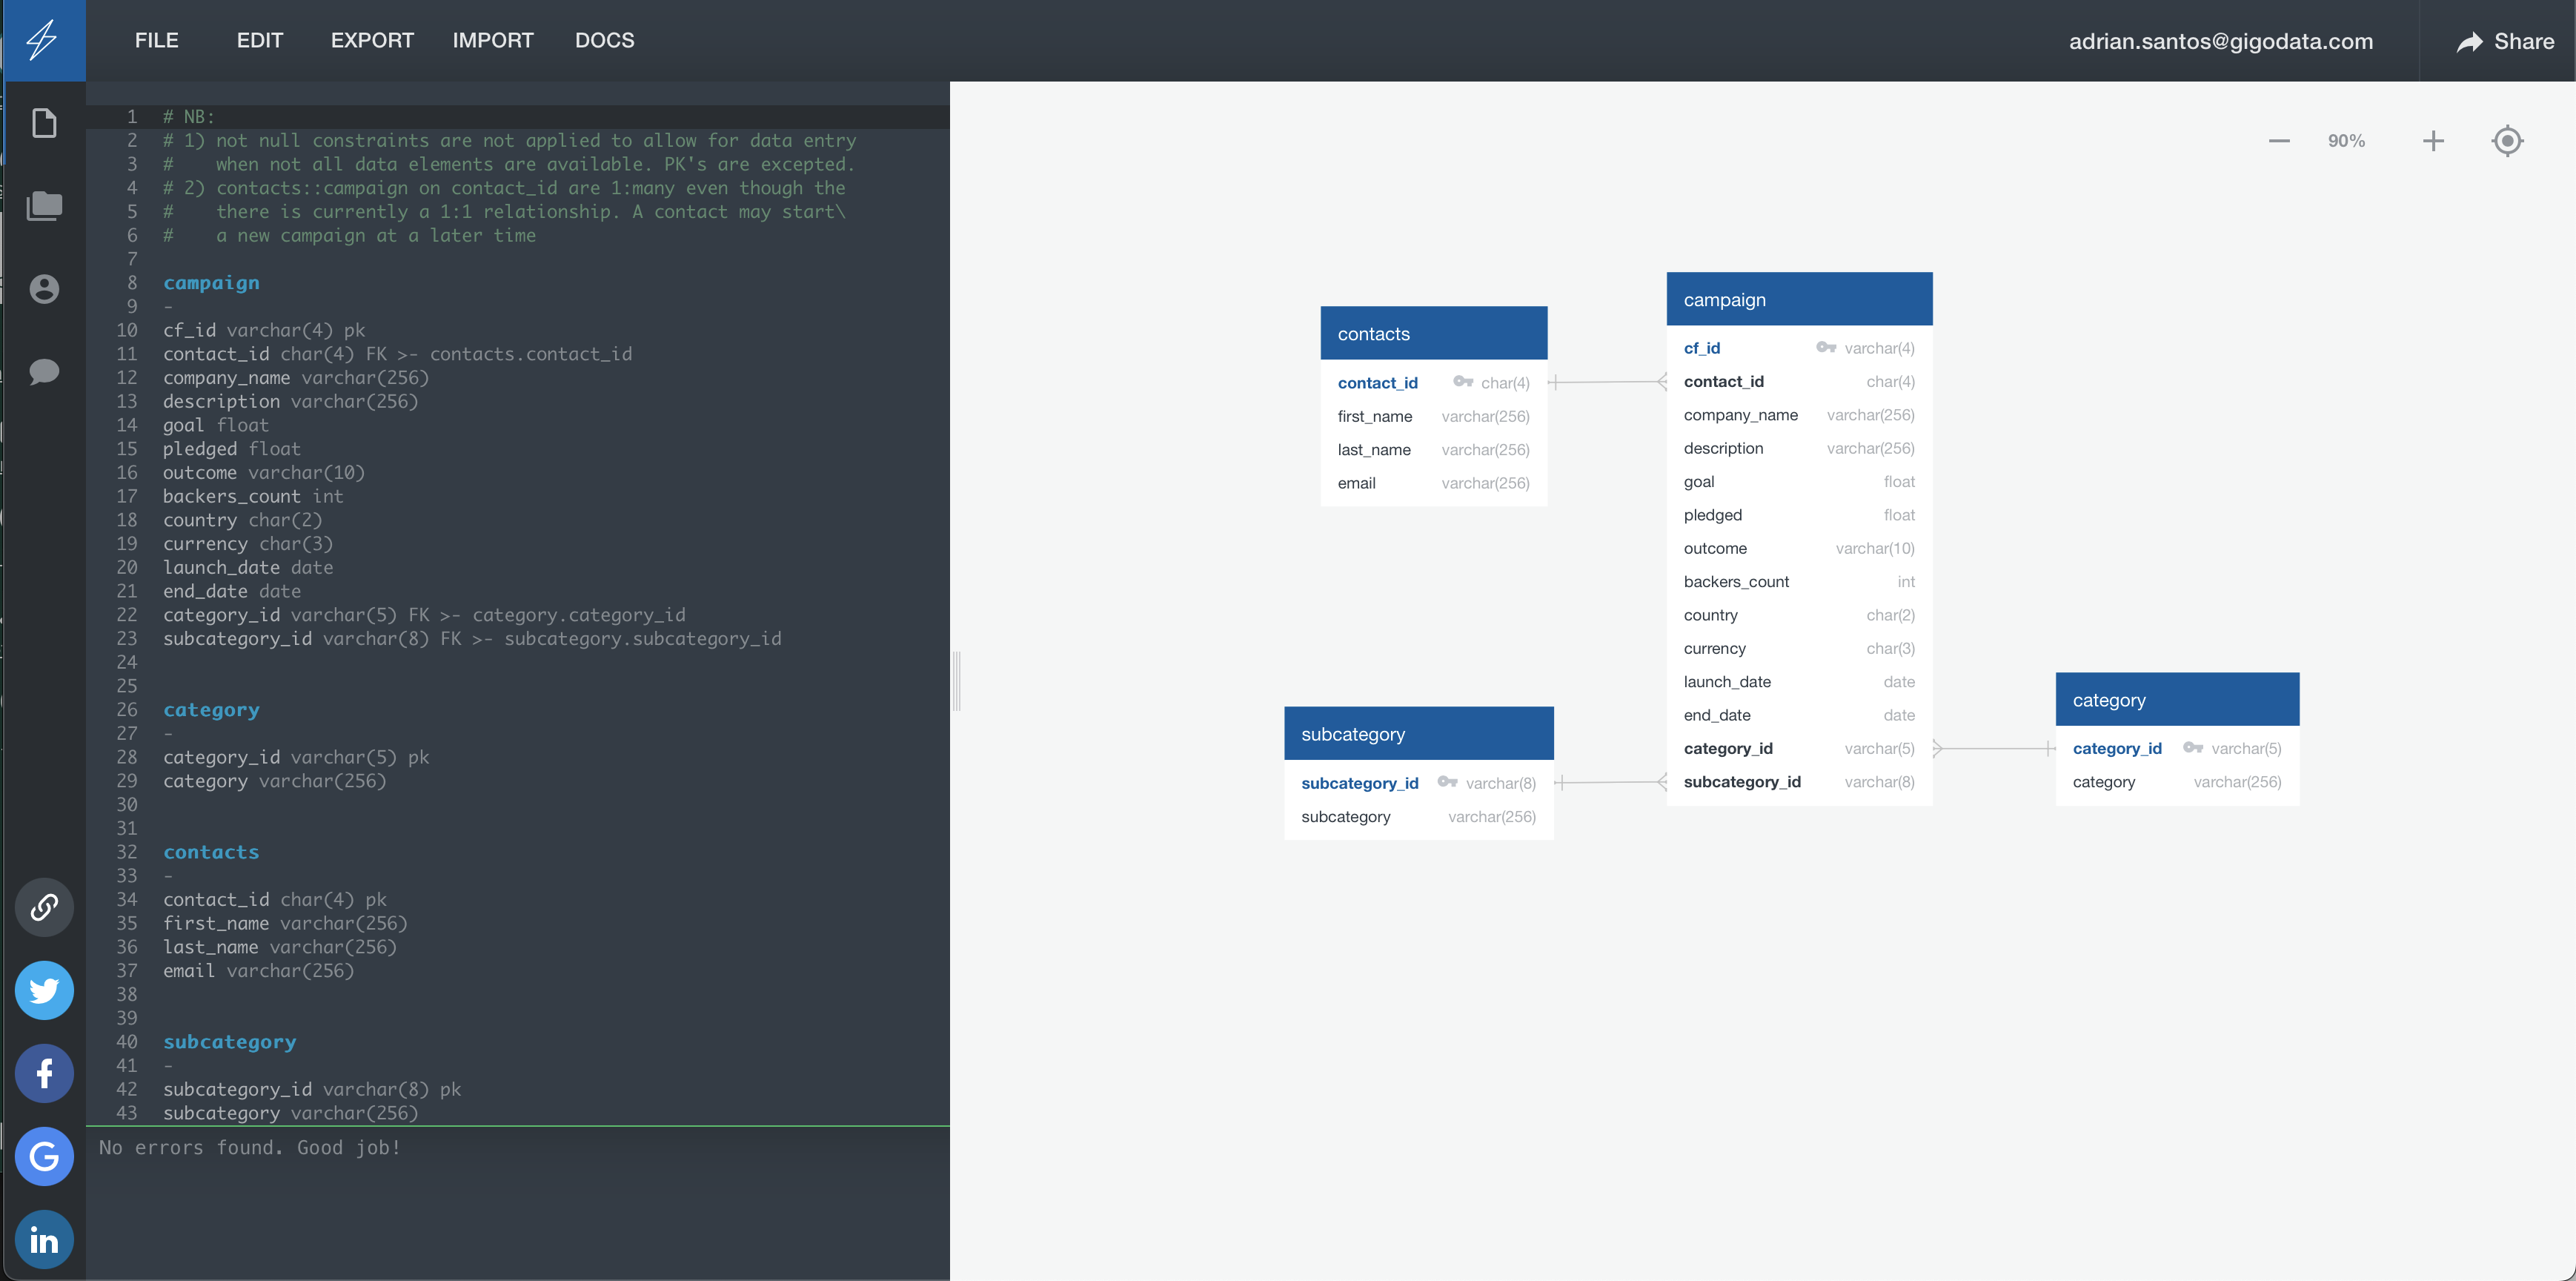Click the lightning bolt app icon
Image resolution: width=2576 pixels, height=1281 pixels.
tap(43, 39)
